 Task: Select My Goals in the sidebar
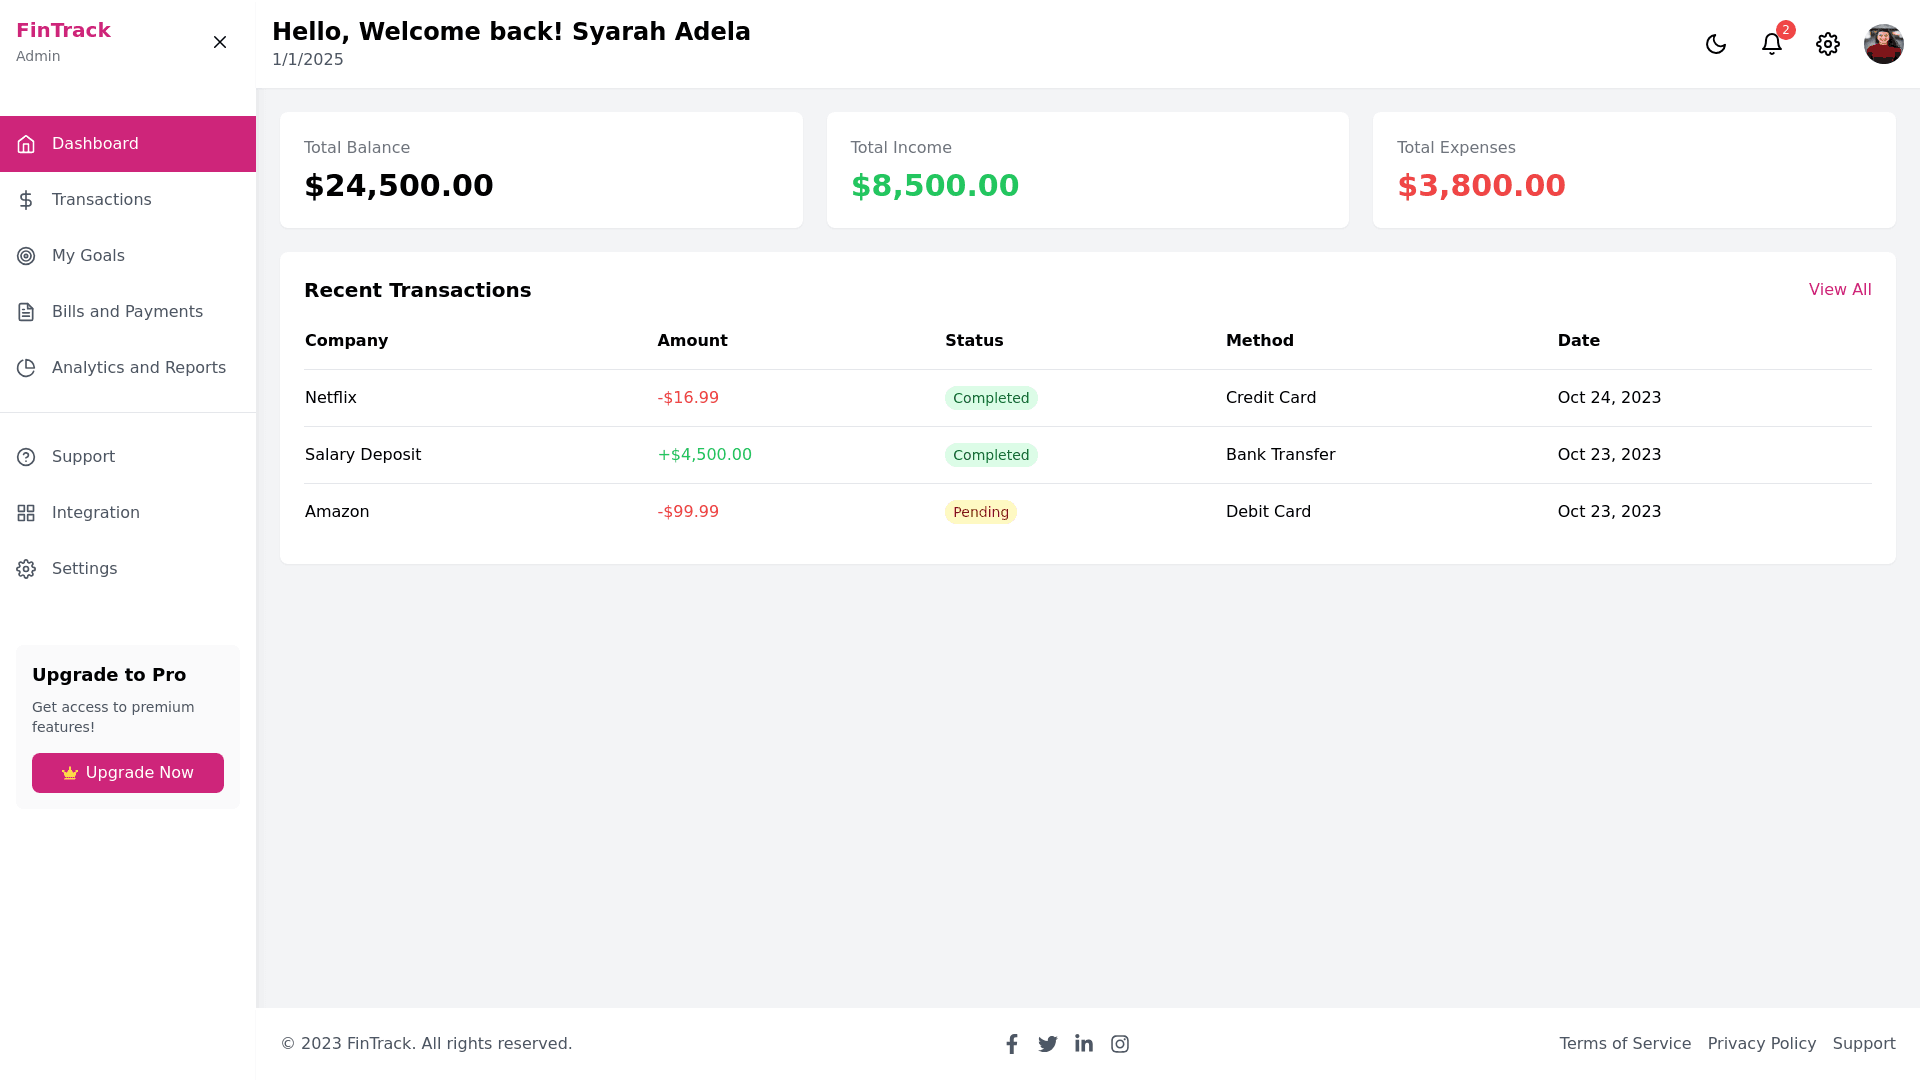pyautogui.click(x=88, y=255)
